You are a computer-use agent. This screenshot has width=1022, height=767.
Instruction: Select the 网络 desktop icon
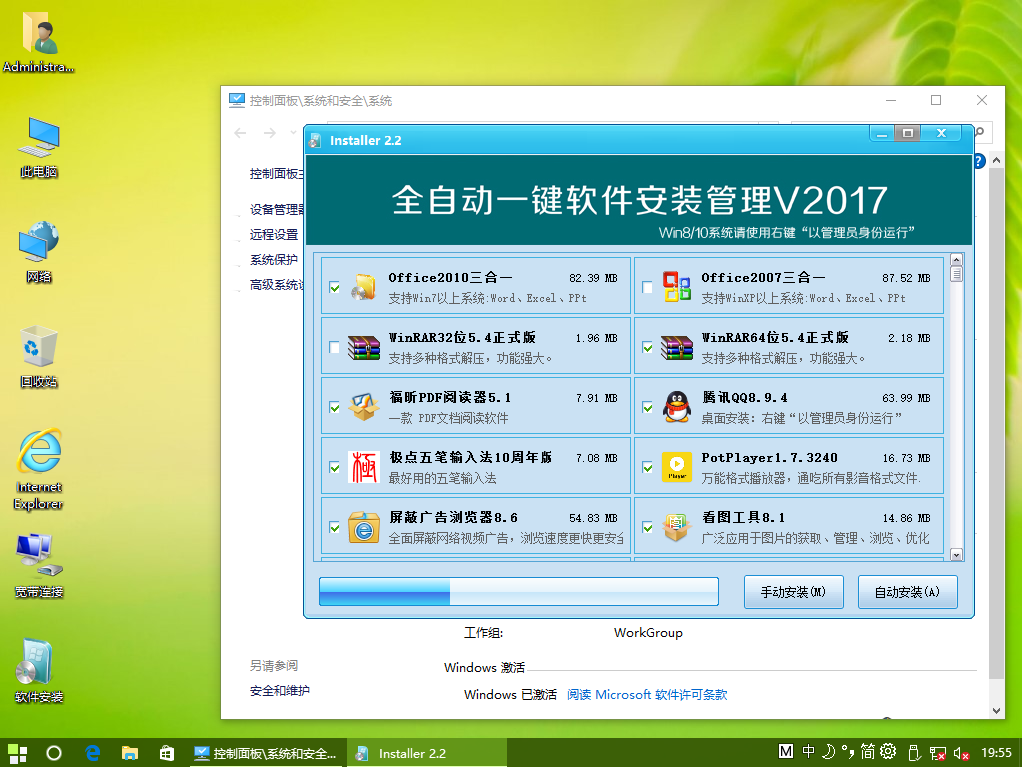[38, 252]
